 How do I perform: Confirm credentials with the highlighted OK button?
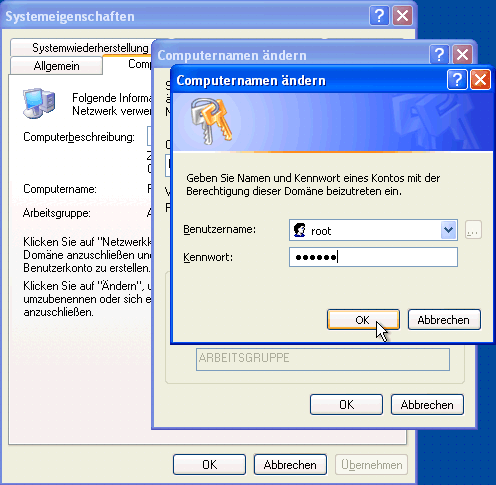[x=363, y=320]
